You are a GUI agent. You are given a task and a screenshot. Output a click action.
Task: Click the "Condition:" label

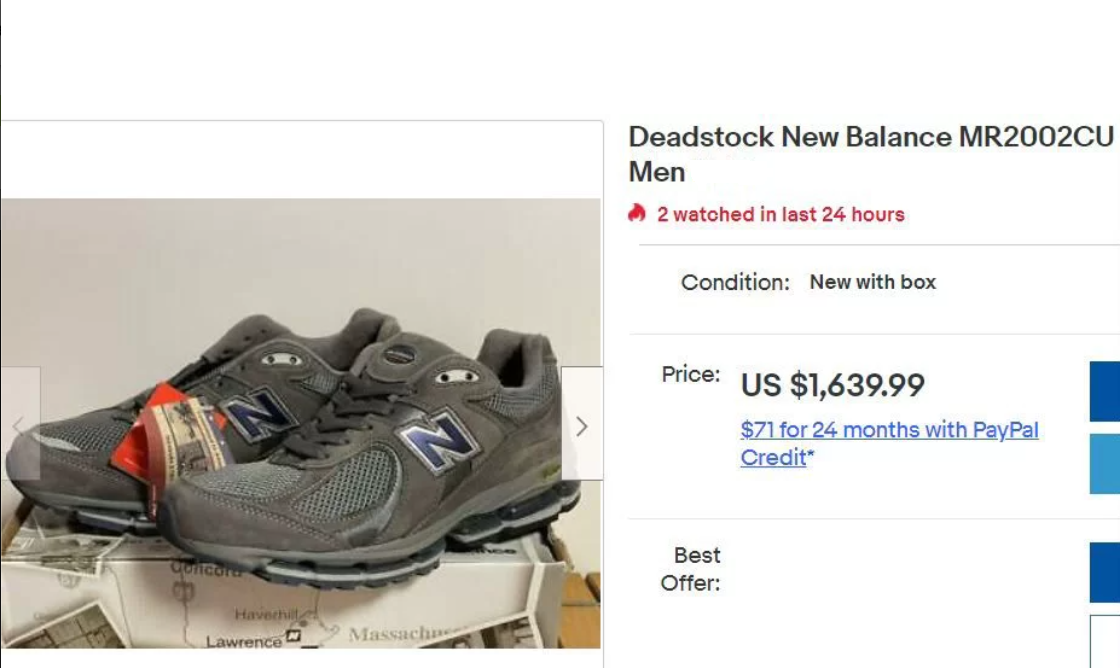tap(735, 283)
